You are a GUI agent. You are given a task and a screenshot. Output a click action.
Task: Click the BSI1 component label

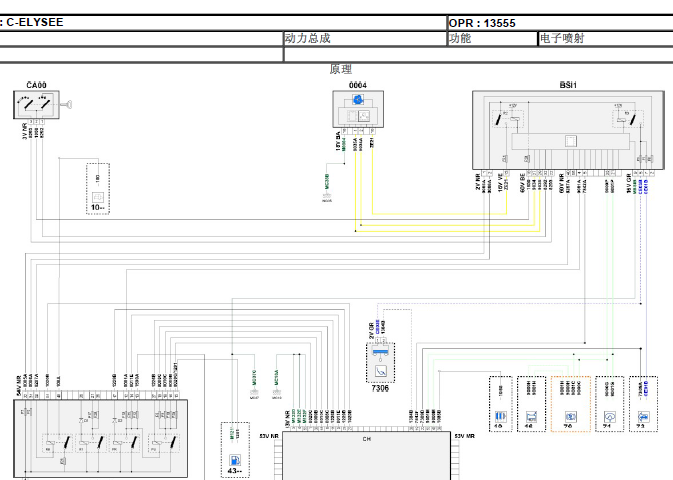tap(568, 85)
